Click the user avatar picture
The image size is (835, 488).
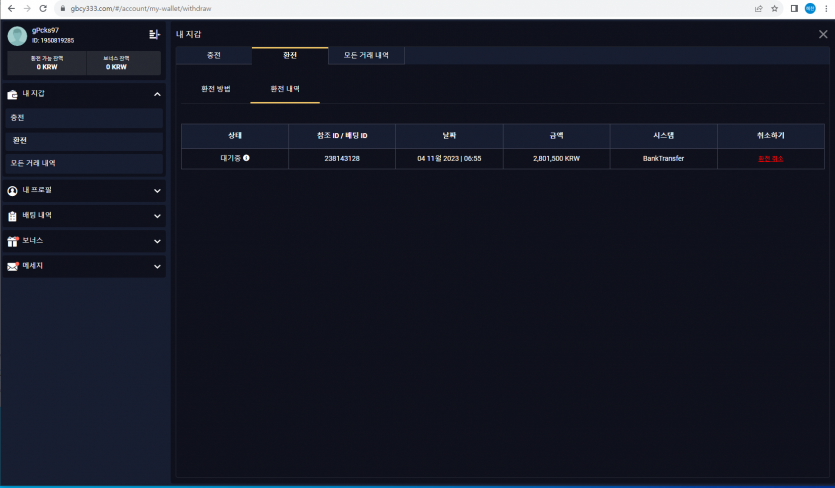click(x=17, y=36)
